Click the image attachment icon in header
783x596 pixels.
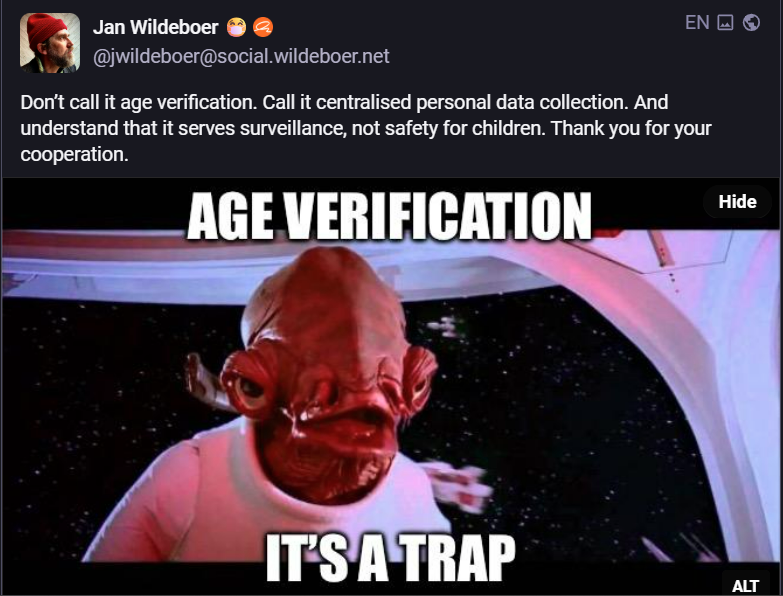pyautogui.click(x=725, y=22)
